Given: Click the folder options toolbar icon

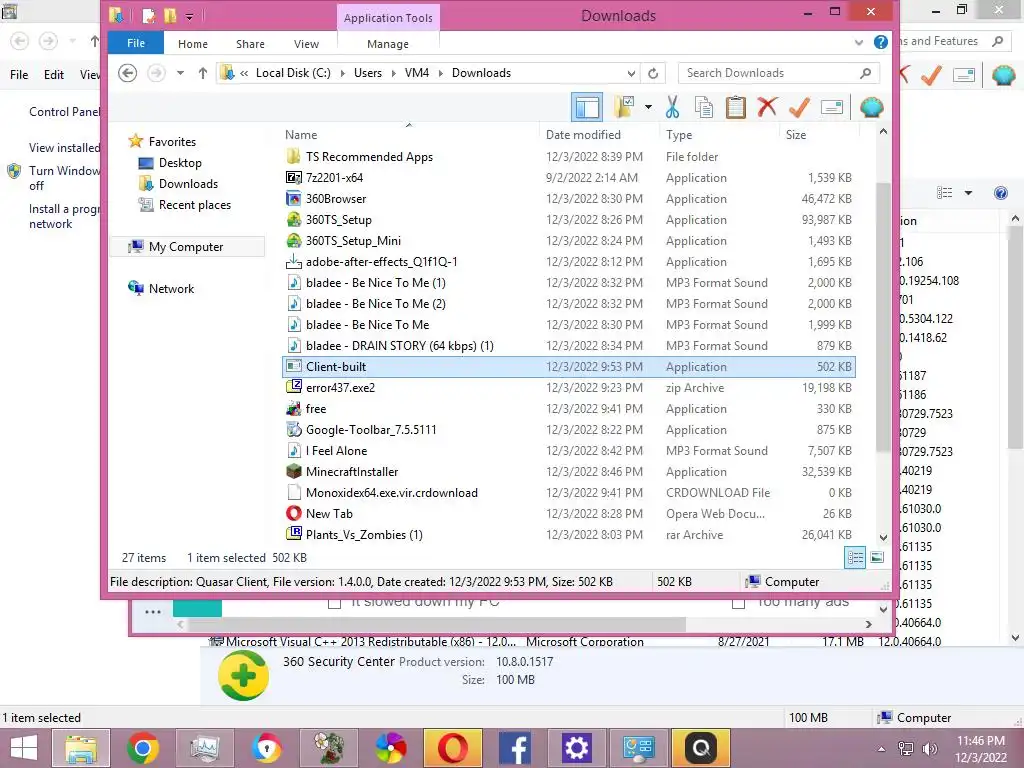Looking at the screenshot, I should [624, 107].
